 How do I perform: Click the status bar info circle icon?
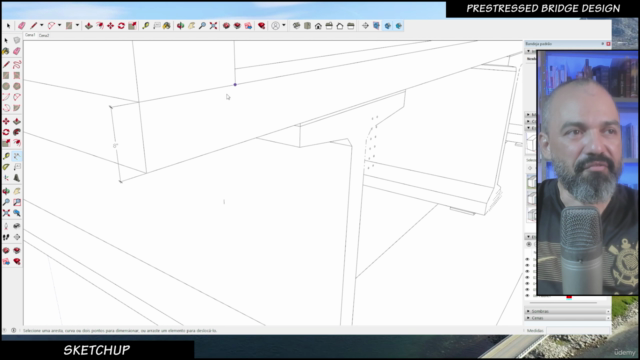tap(13, 331)
